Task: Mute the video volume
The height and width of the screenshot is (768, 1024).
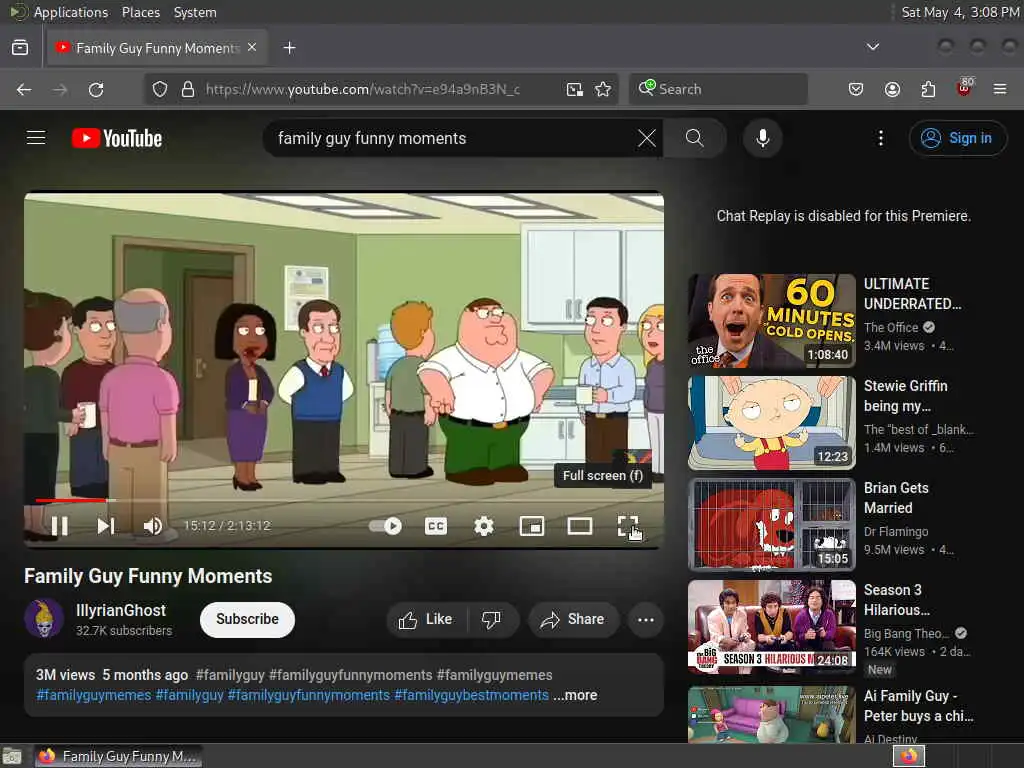Action: coord(153,526)
